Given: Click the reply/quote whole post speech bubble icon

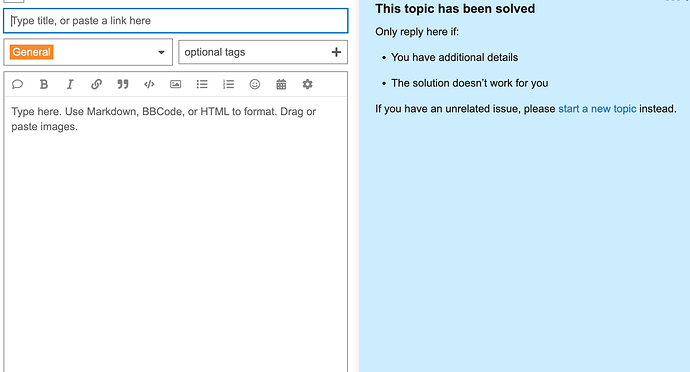Looking at the screenshot, I should (17, 84).
